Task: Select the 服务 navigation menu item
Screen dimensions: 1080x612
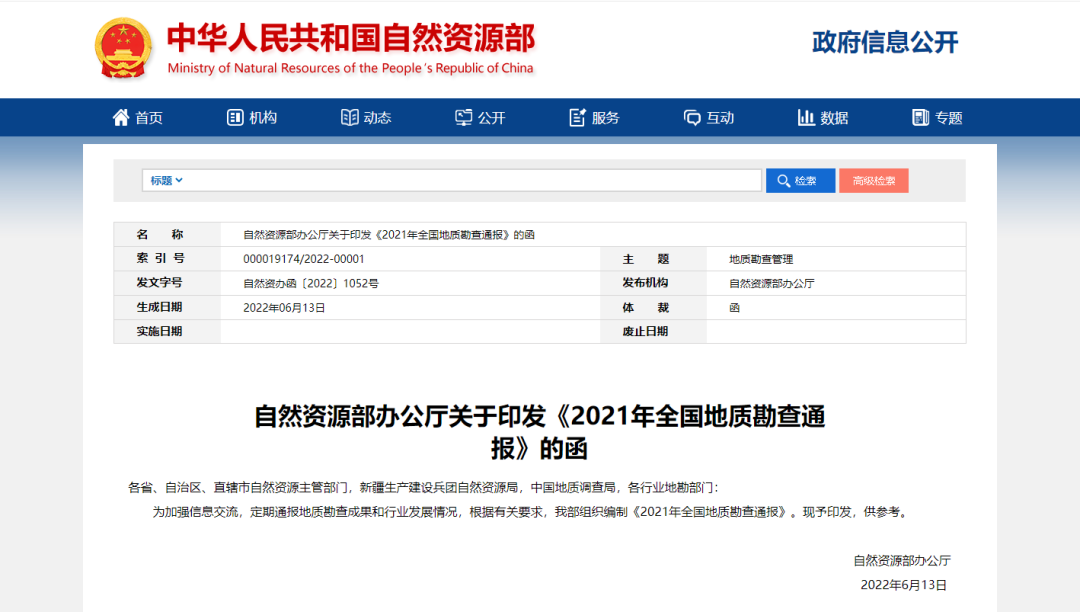Action: 605,118
